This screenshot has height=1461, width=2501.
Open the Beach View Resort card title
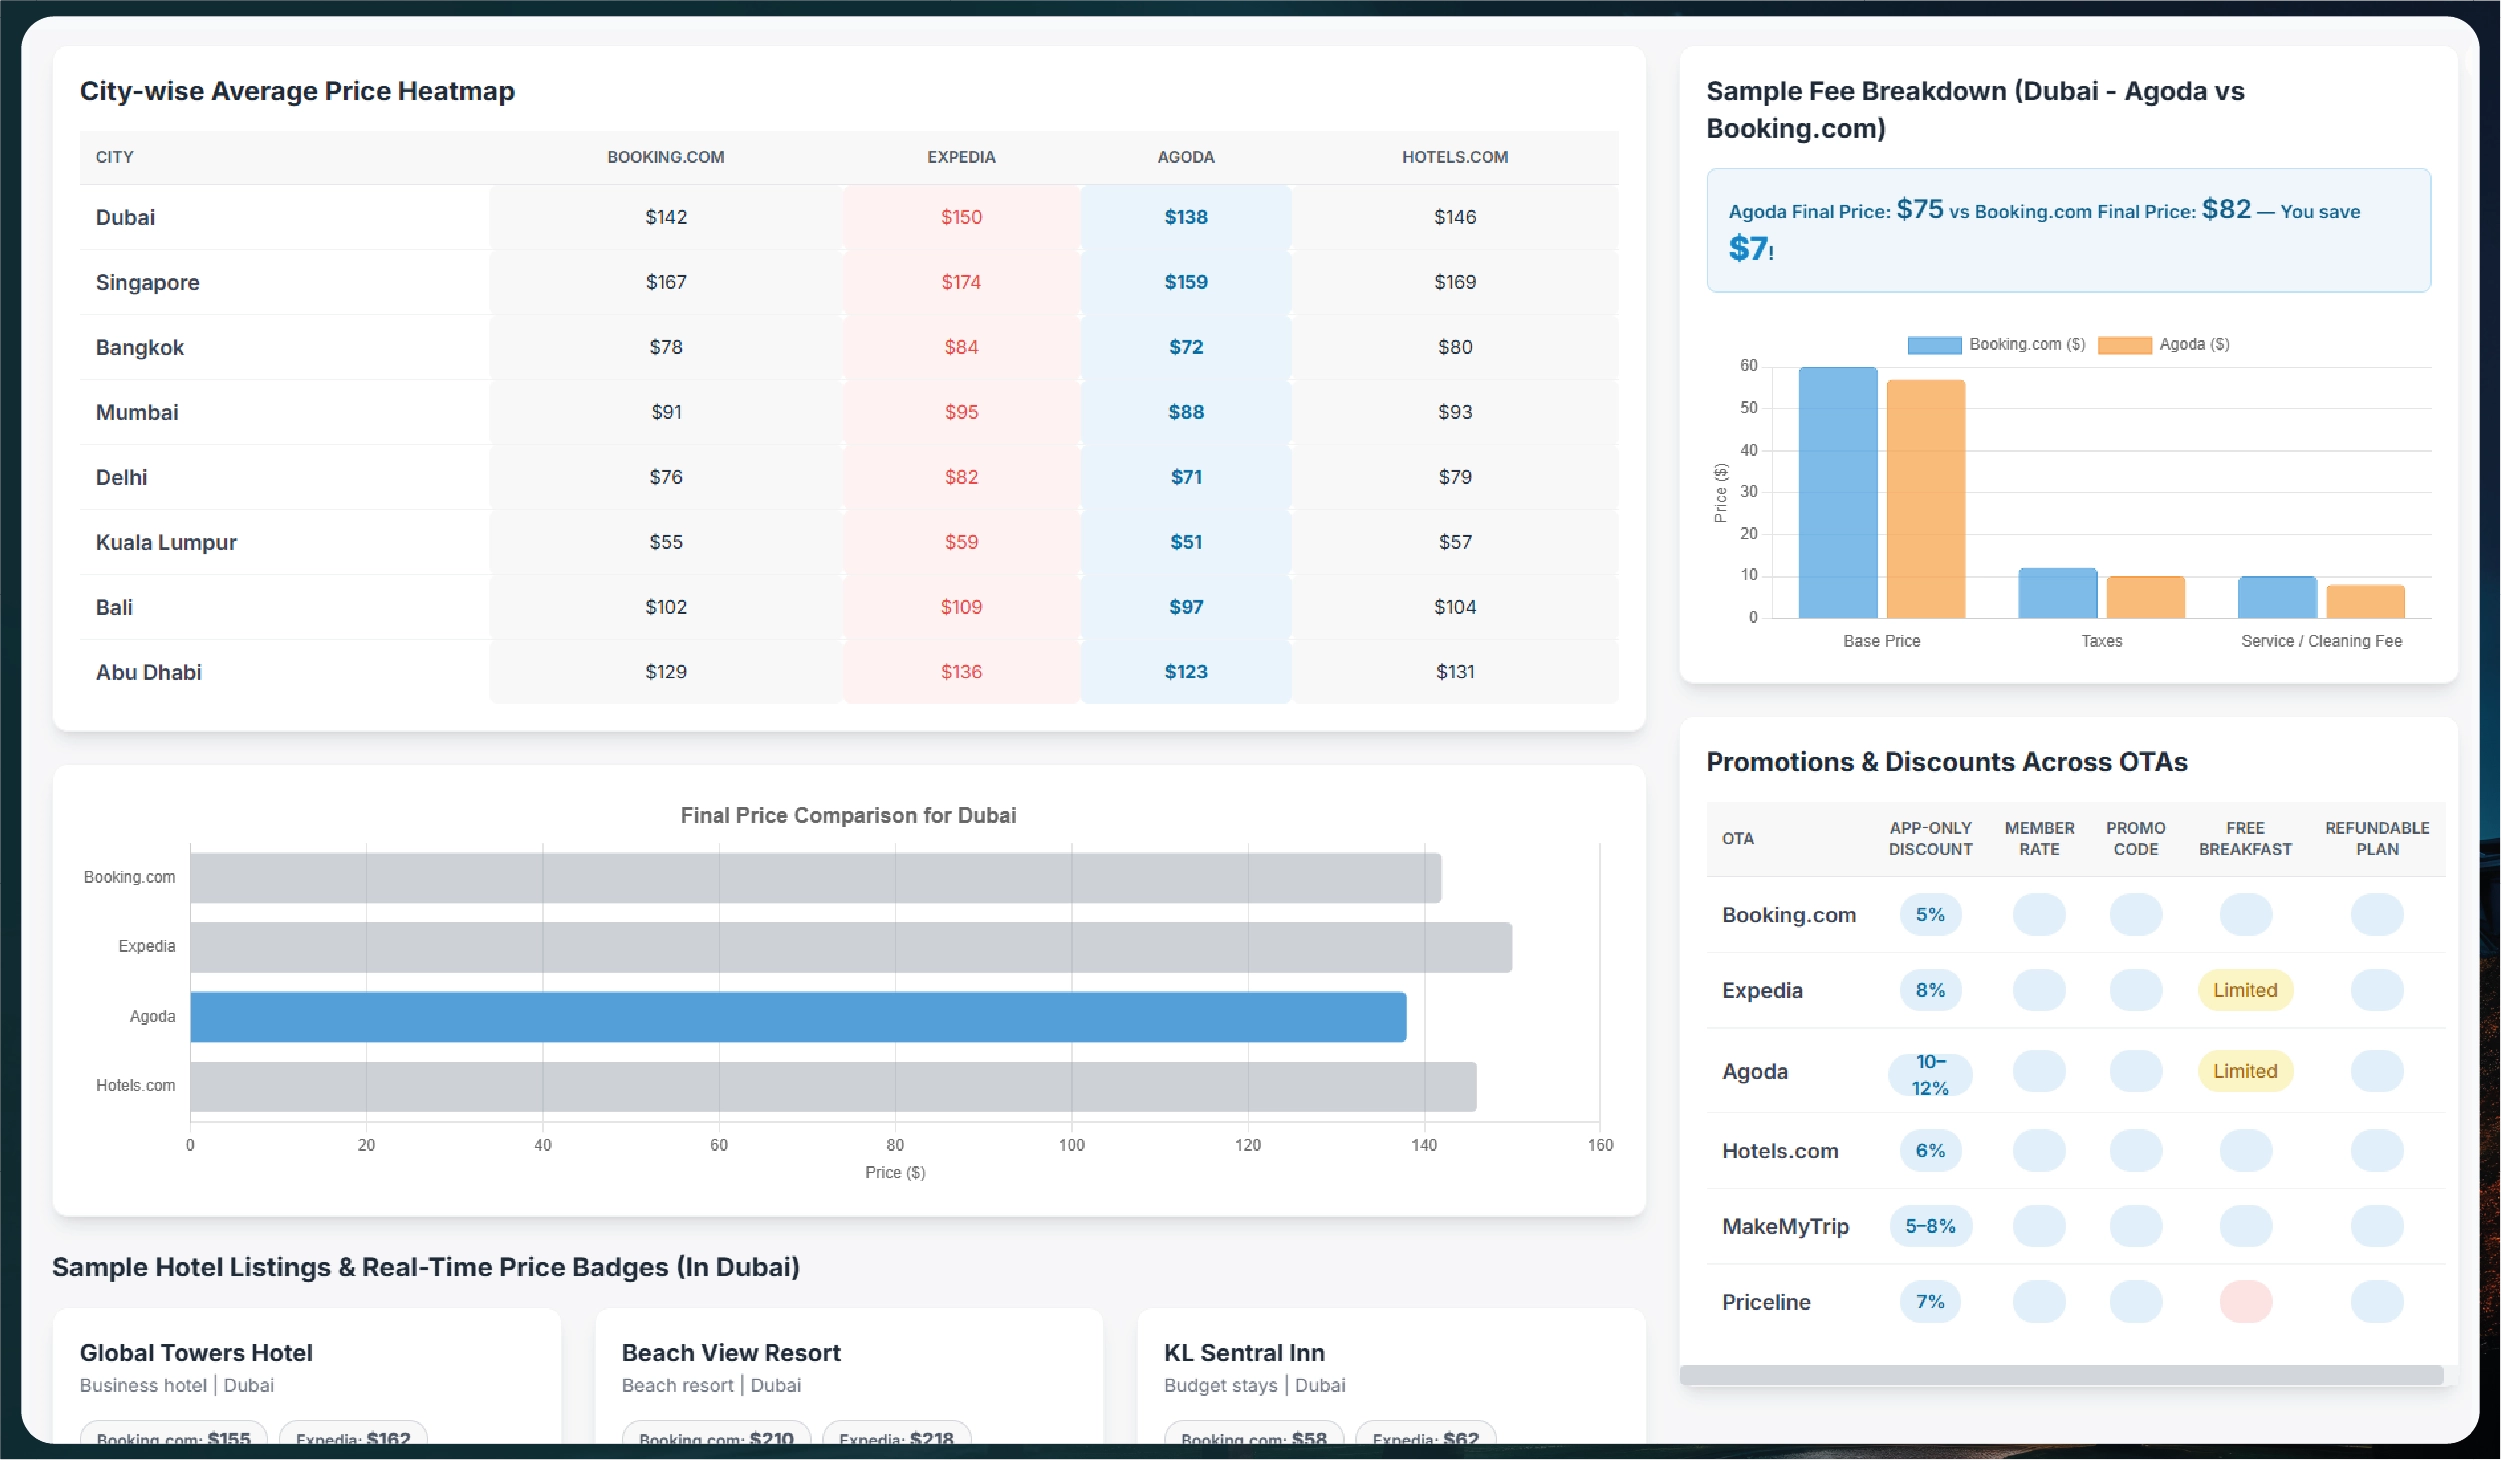pos(730,1353)
